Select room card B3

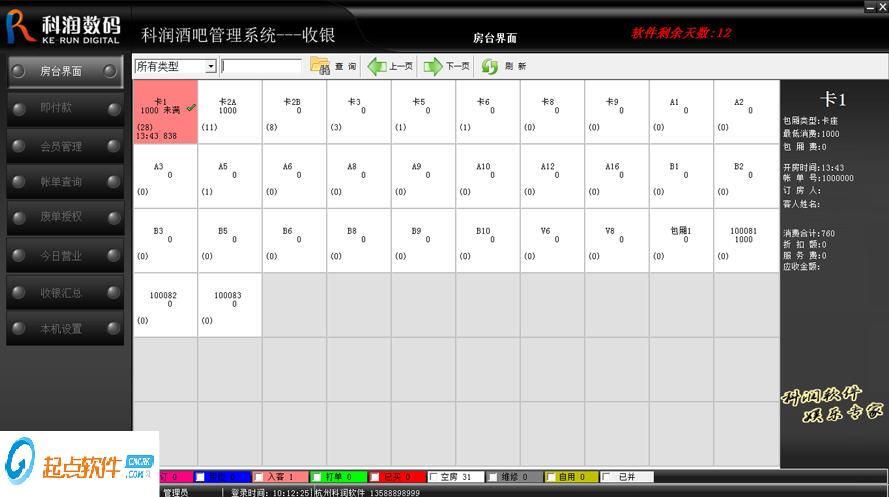[x=166, y=241]
